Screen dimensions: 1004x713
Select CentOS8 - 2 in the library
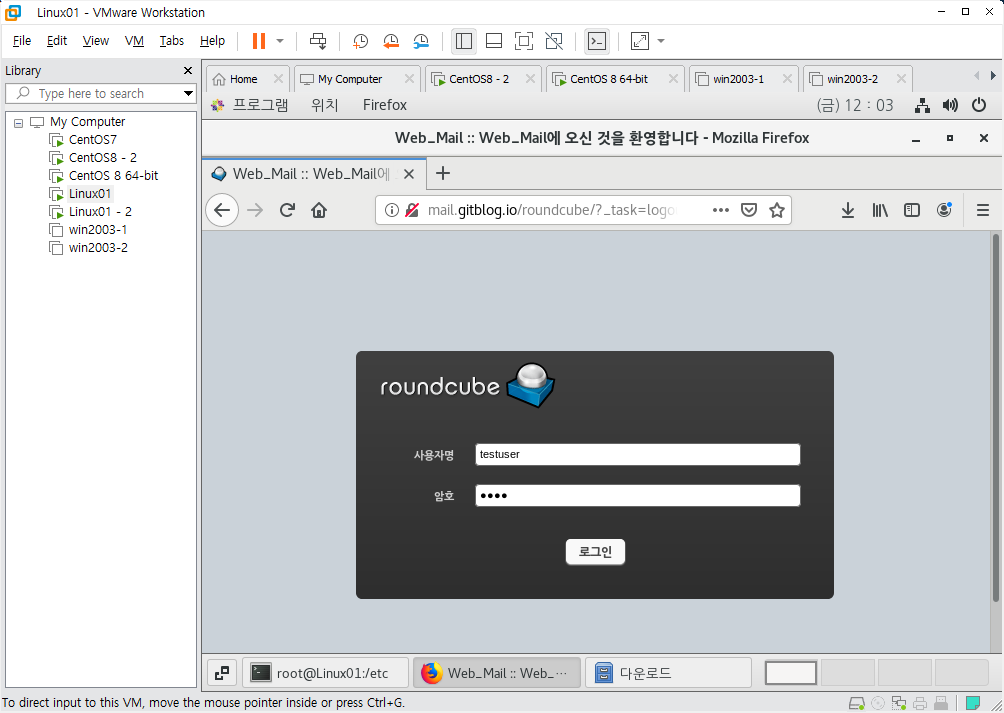[102, 157]
